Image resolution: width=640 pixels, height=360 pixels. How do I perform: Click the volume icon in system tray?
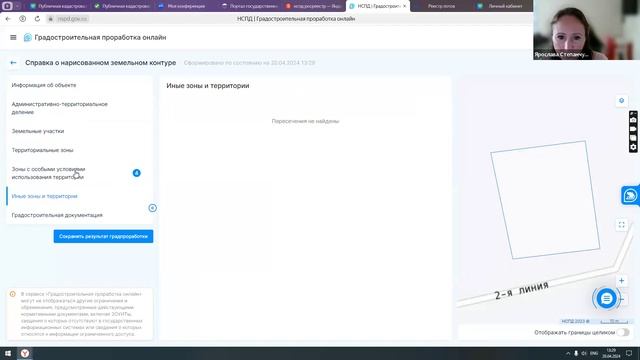point(584,353)
